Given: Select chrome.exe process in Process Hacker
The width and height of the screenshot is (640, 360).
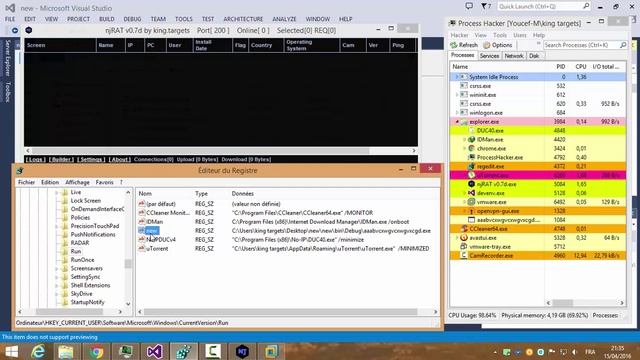Looking at the screenshot, I should (x=538, y=149).
